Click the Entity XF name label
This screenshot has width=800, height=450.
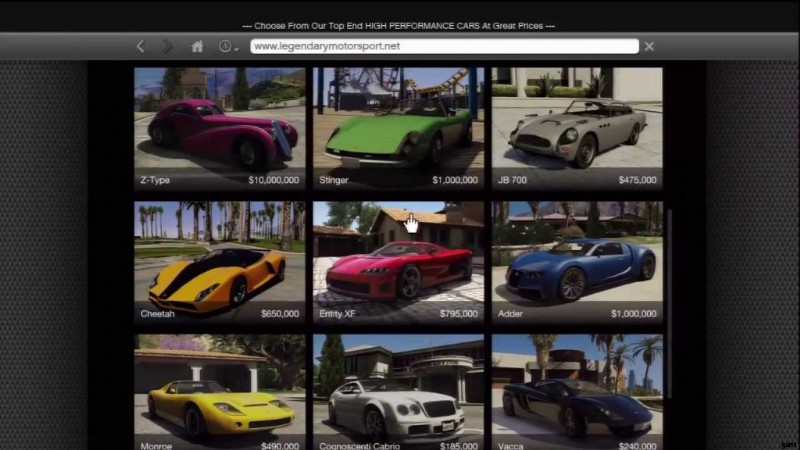pos(337,314)
